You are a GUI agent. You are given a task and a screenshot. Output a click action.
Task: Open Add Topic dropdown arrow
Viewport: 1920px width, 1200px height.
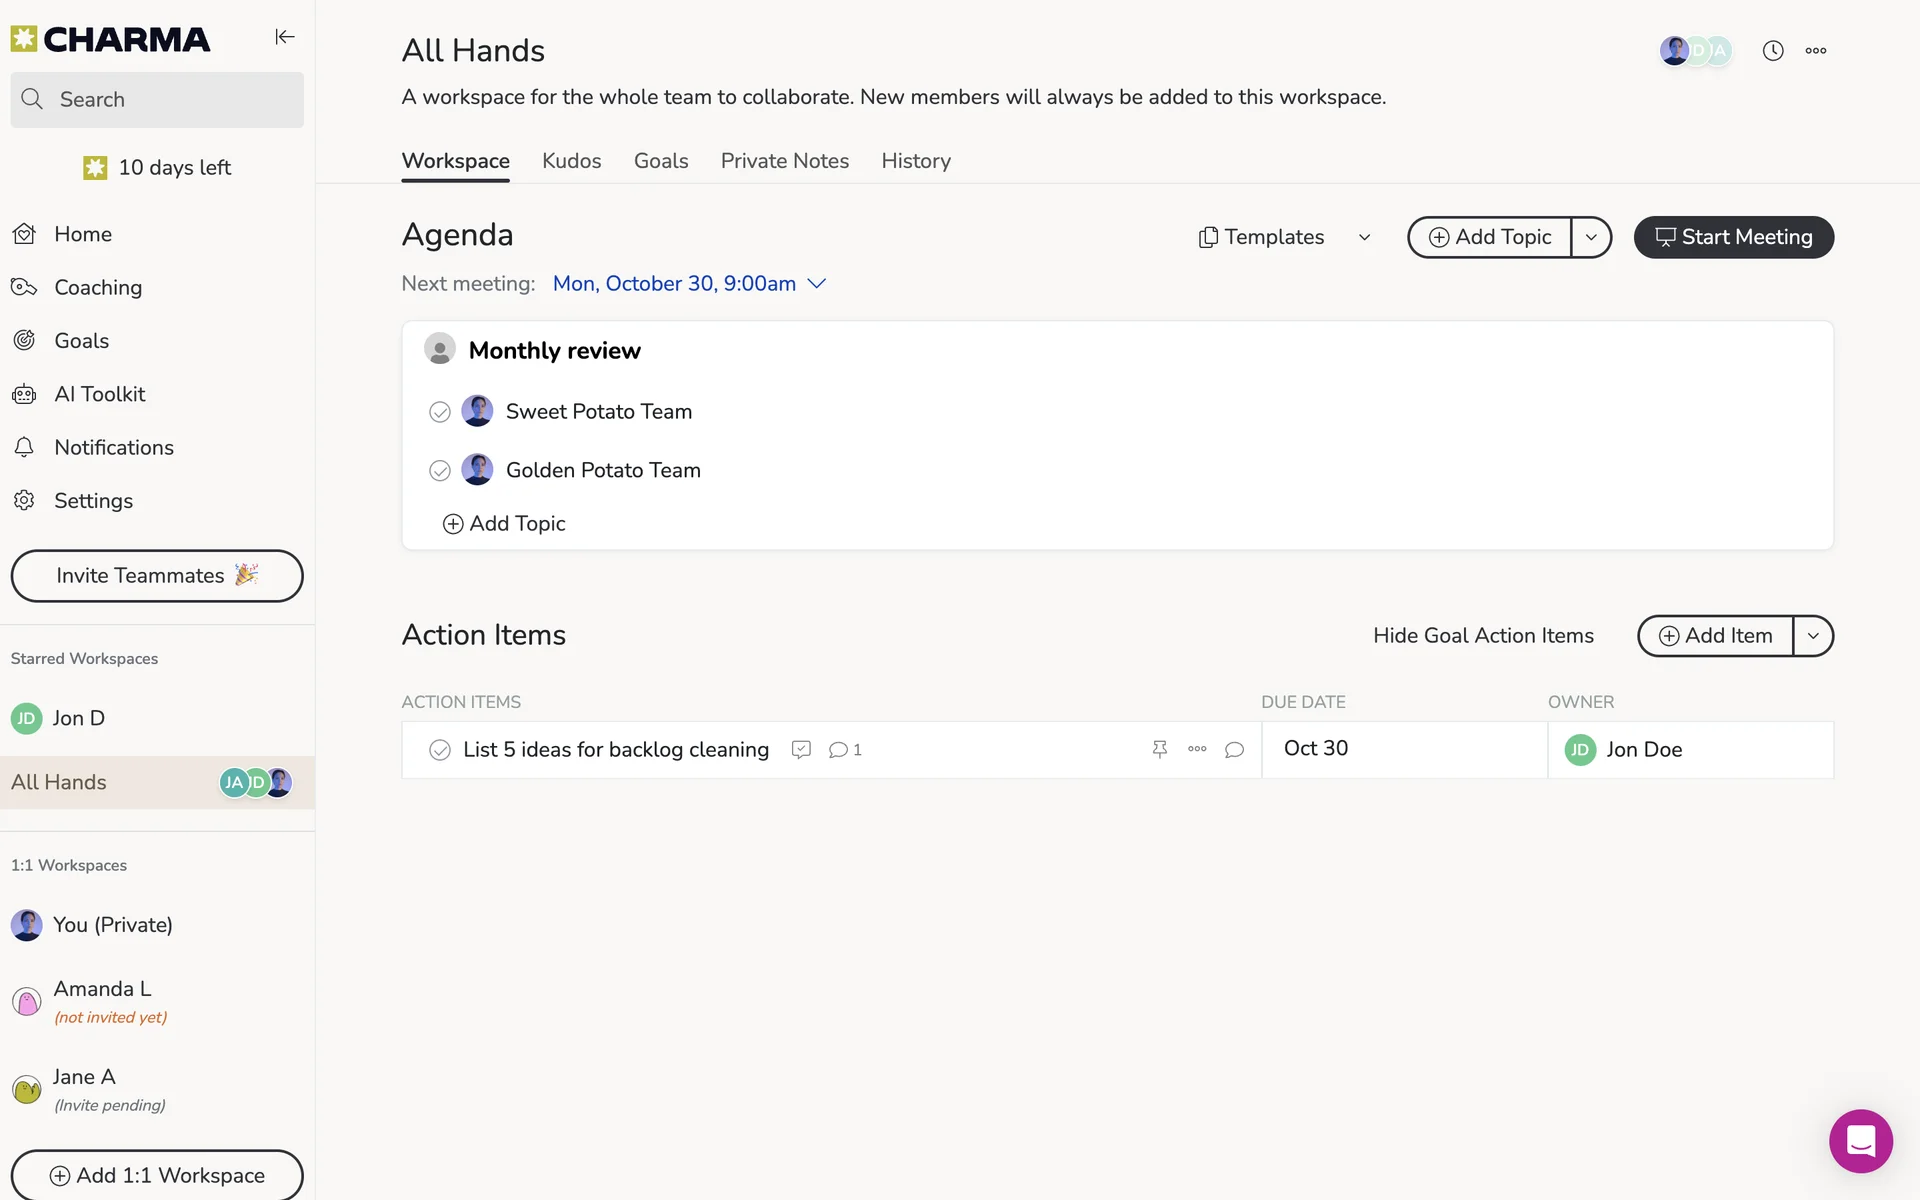point(1591,237)
